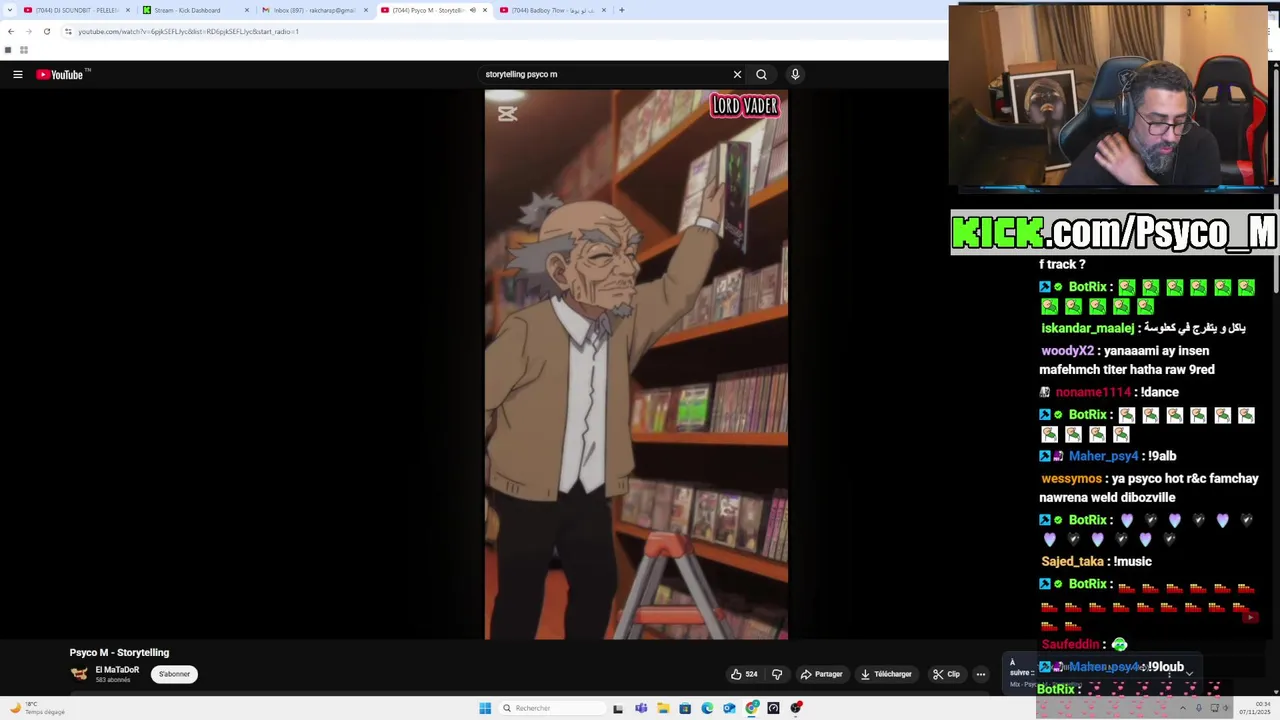Focus the youtube.com address bar URL
The image size is (1280, 720).
point(189,31)
